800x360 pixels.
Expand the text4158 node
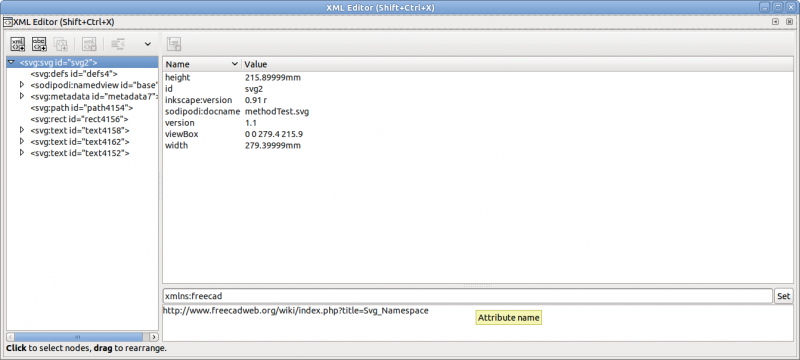pos(22,130)
